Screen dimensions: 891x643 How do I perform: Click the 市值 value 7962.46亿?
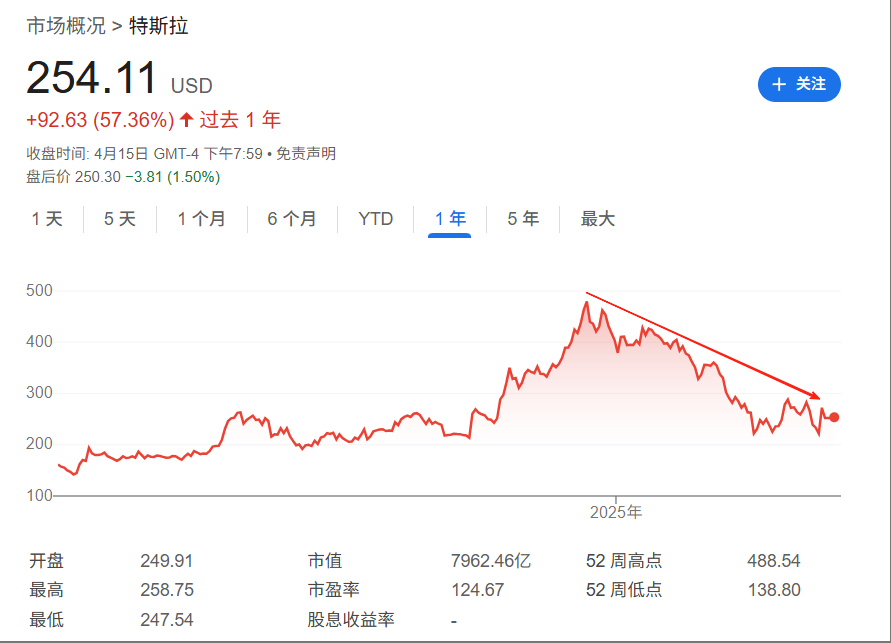[x=491, y=561]
